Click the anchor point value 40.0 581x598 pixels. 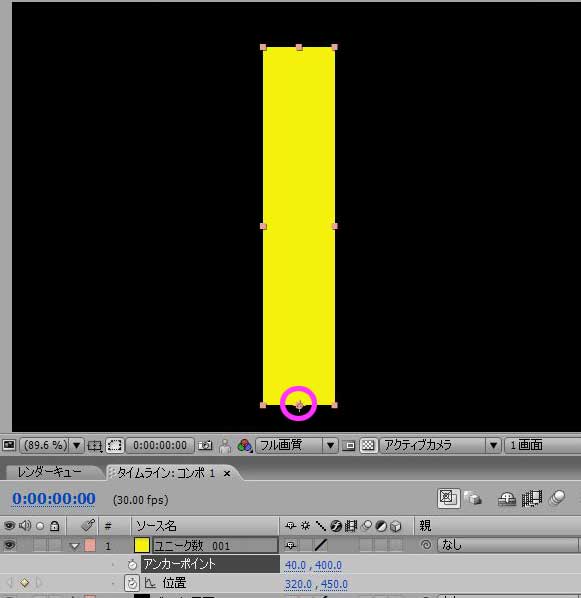295,565
